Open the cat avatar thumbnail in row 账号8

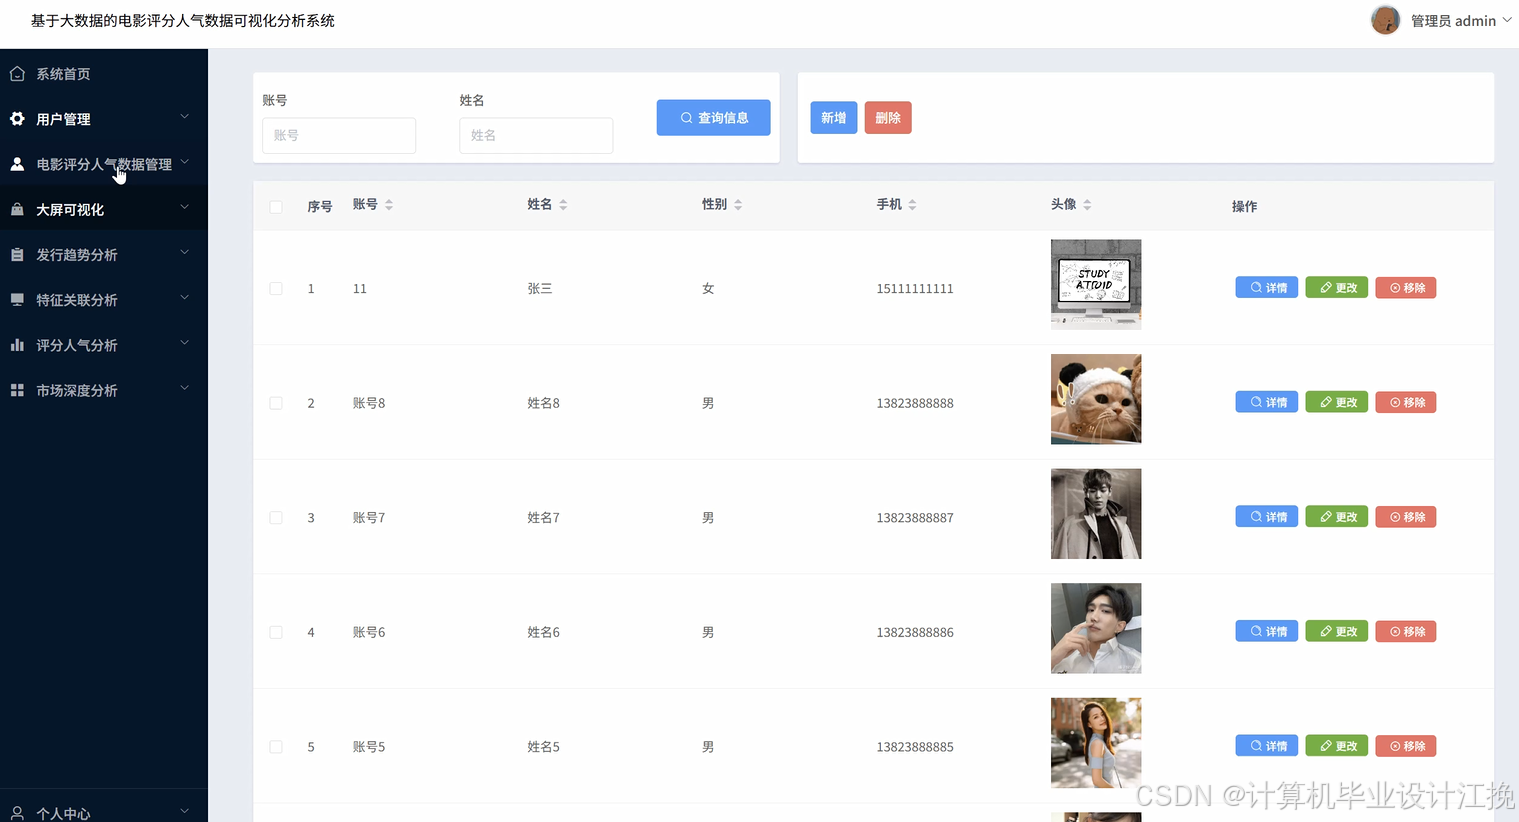tap(1096, 399)
